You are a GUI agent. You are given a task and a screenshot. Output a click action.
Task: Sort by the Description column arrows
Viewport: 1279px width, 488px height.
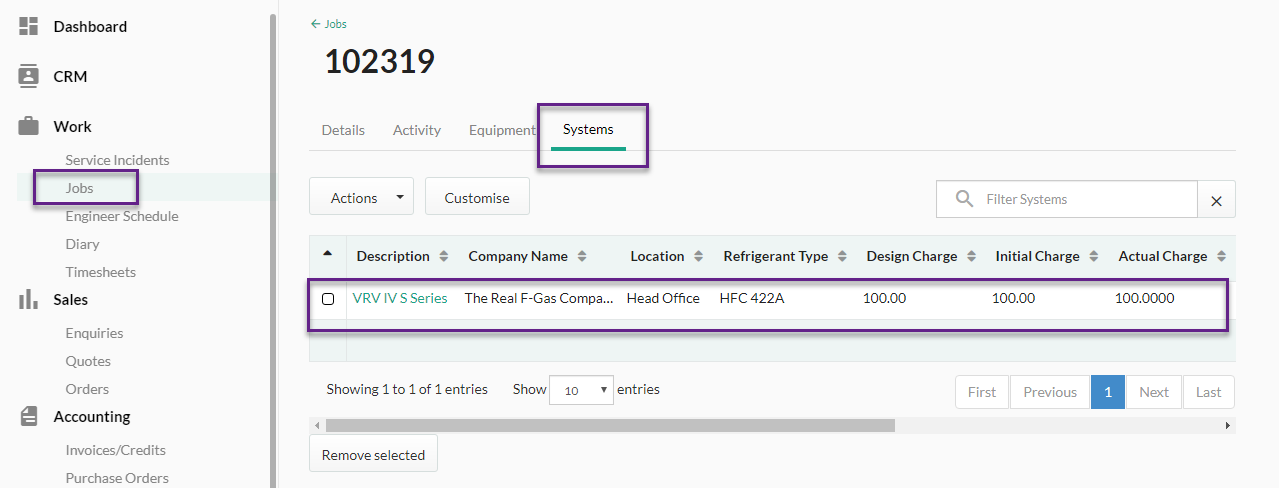coord(444,257)
